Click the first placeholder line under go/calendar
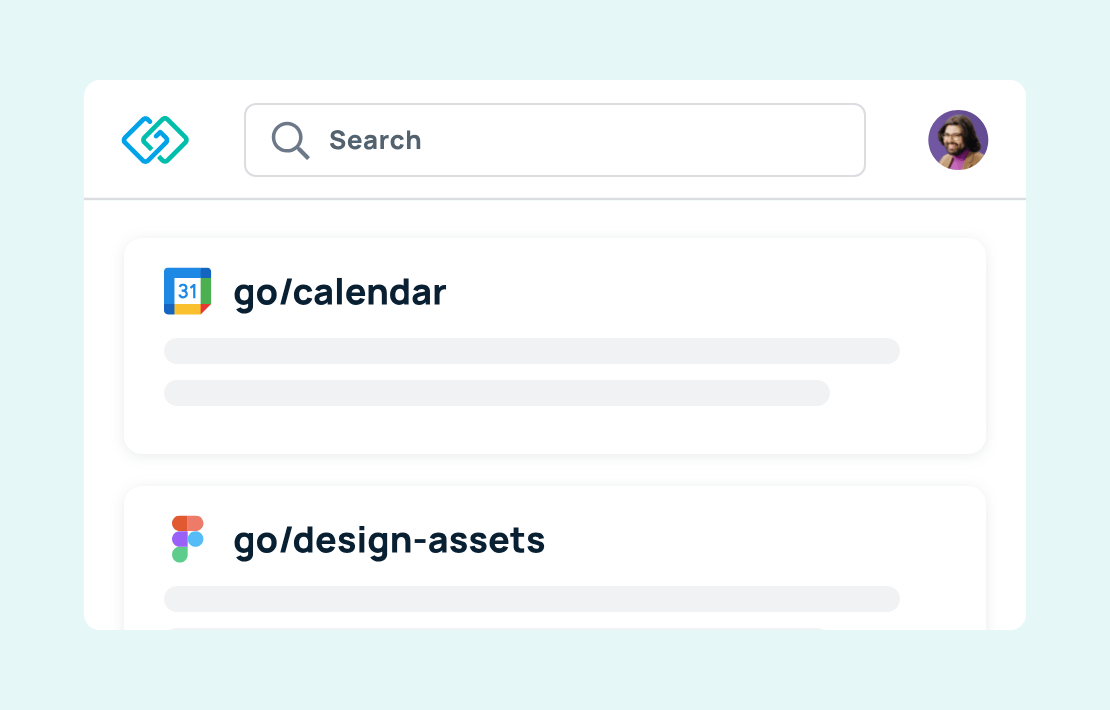1110x710 pixels. pyautogui.click(x=532, y=351)
